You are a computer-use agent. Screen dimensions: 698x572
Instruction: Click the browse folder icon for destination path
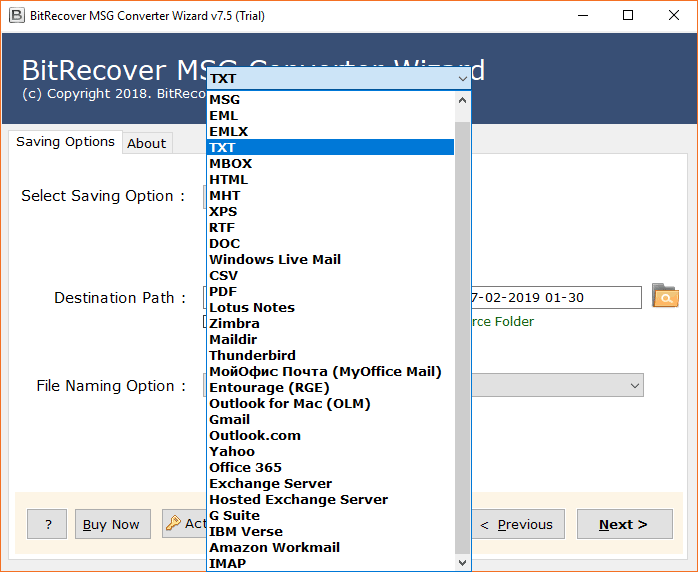click(665, 296)
